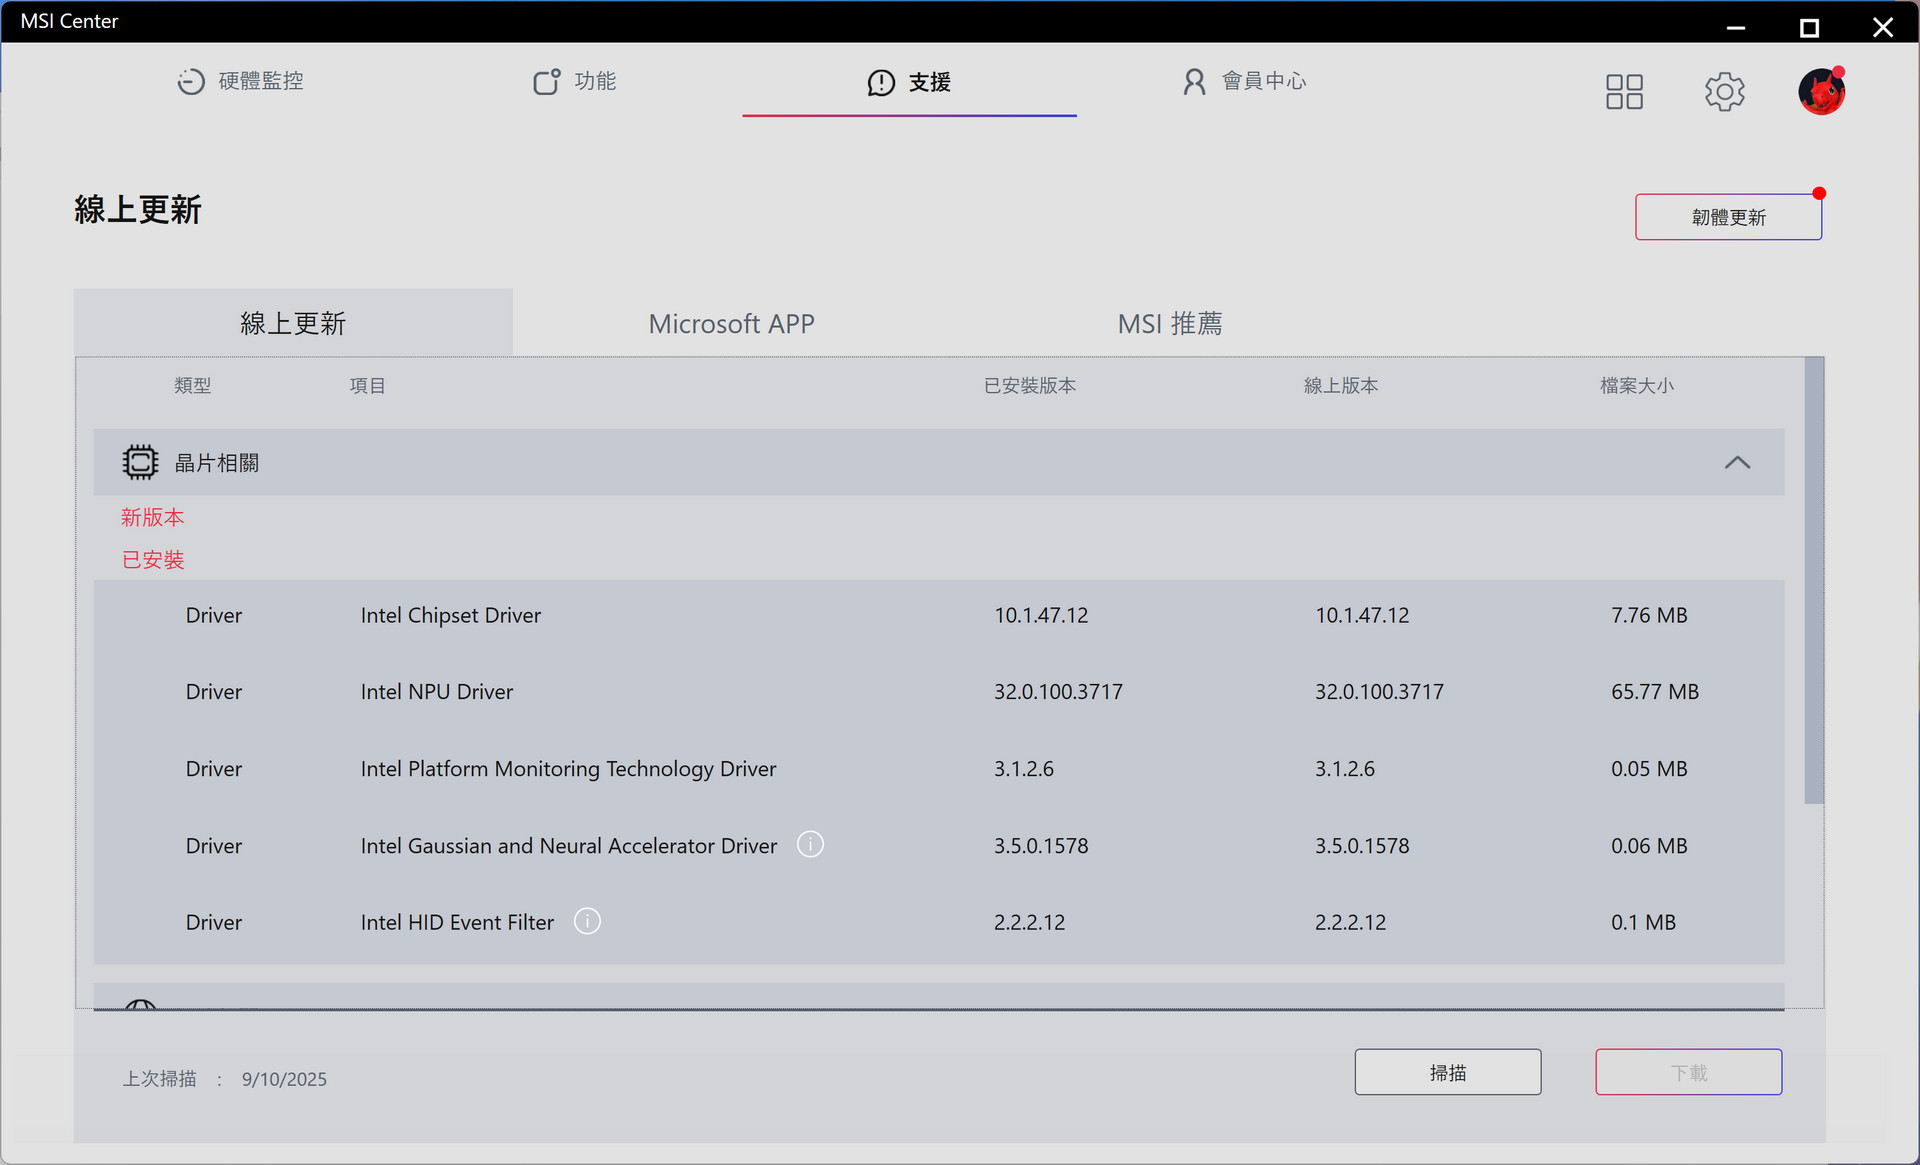Switch to the Microsoft APP sub-tab

coord(731,324)
